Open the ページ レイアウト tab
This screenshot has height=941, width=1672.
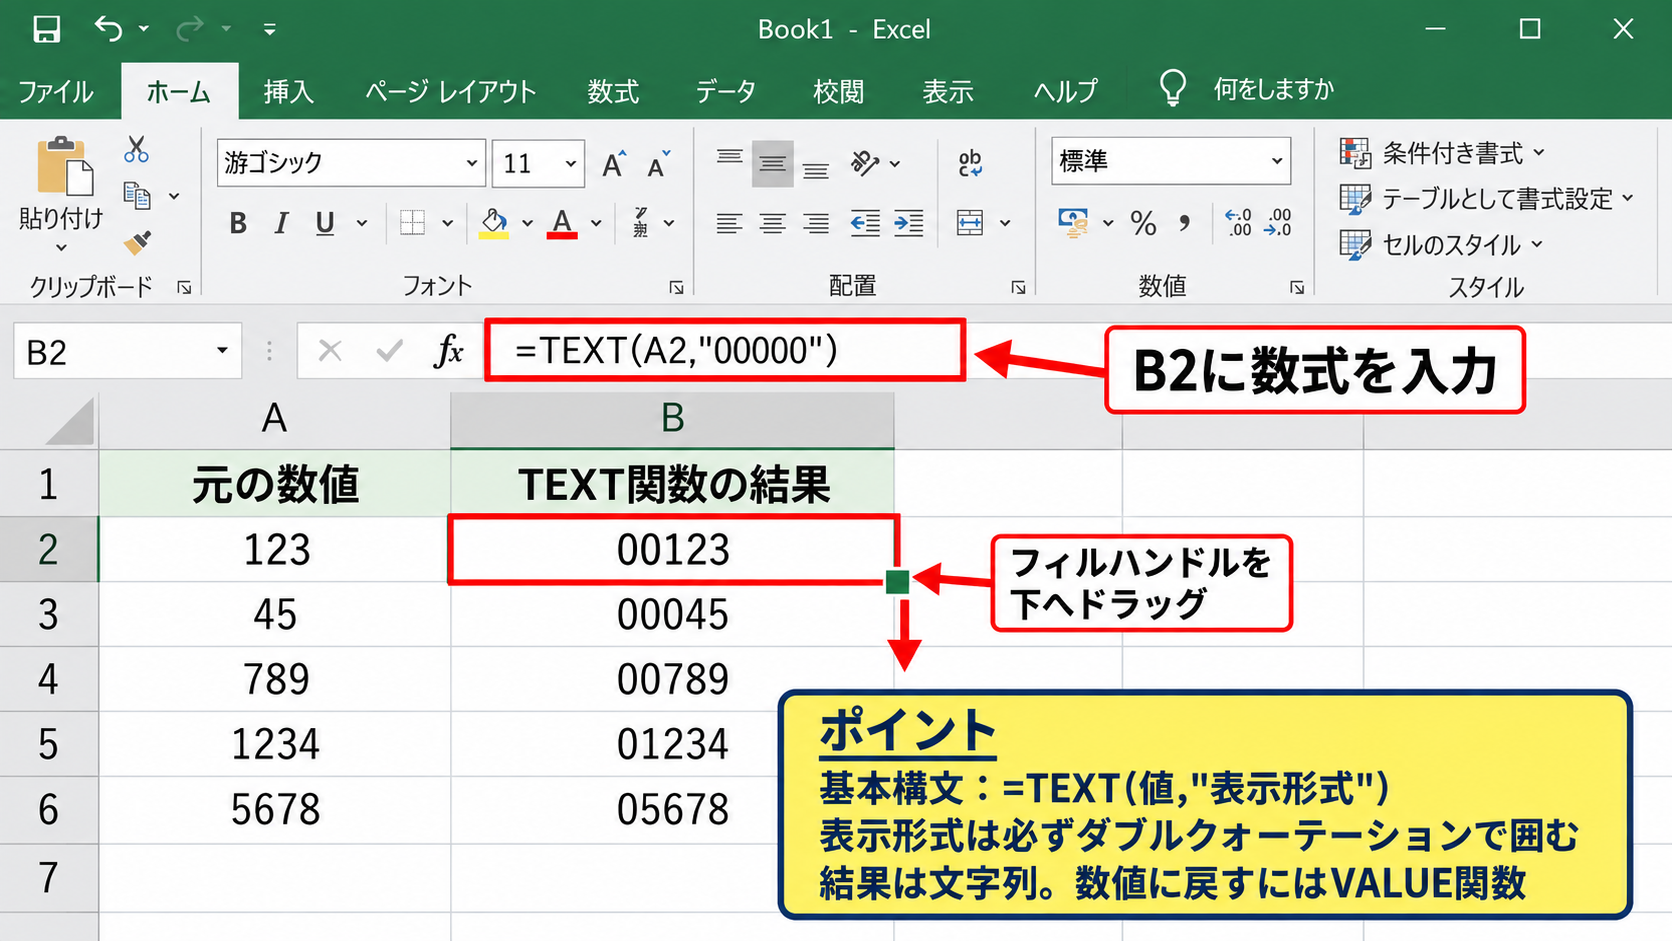[x=451, y=92]
